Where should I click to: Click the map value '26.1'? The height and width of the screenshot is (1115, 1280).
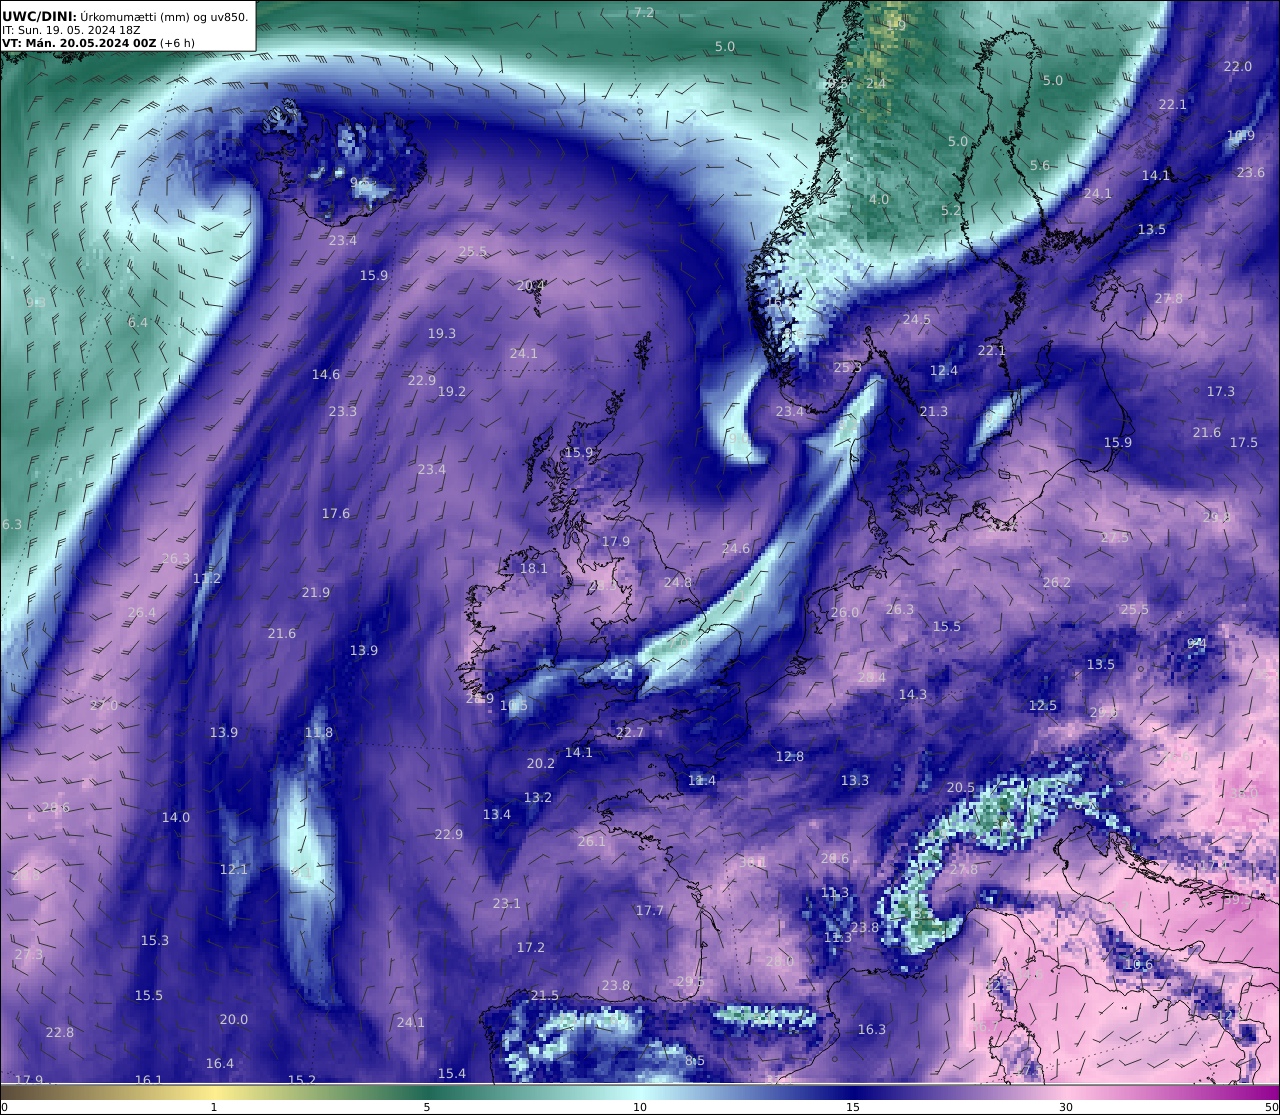tap(592, 842)
